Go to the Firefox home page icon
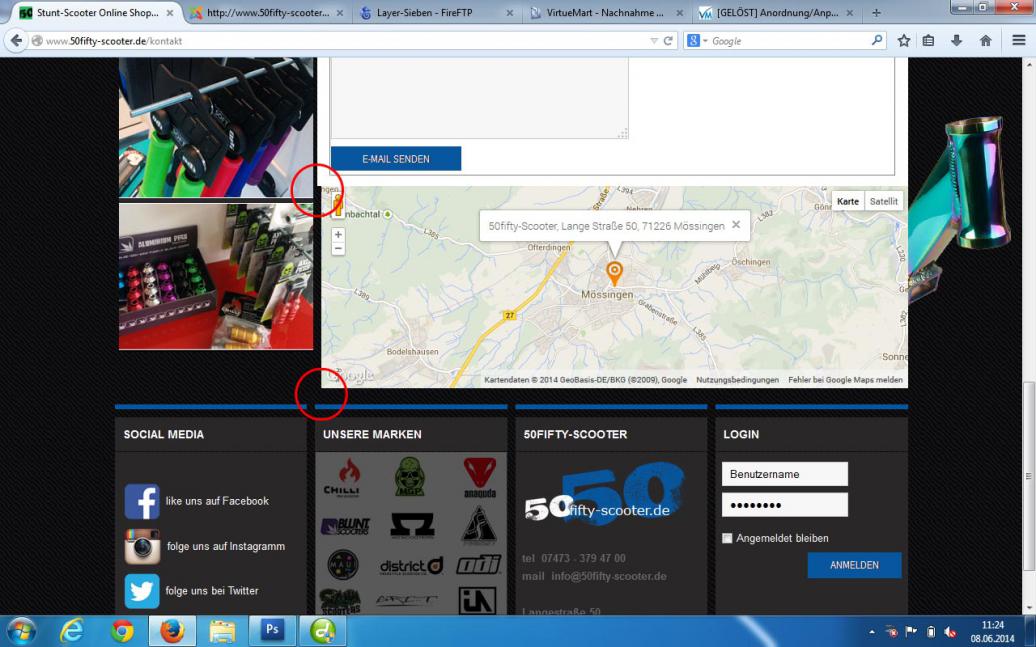1036x647 pixels. click(x=985, y=41)
